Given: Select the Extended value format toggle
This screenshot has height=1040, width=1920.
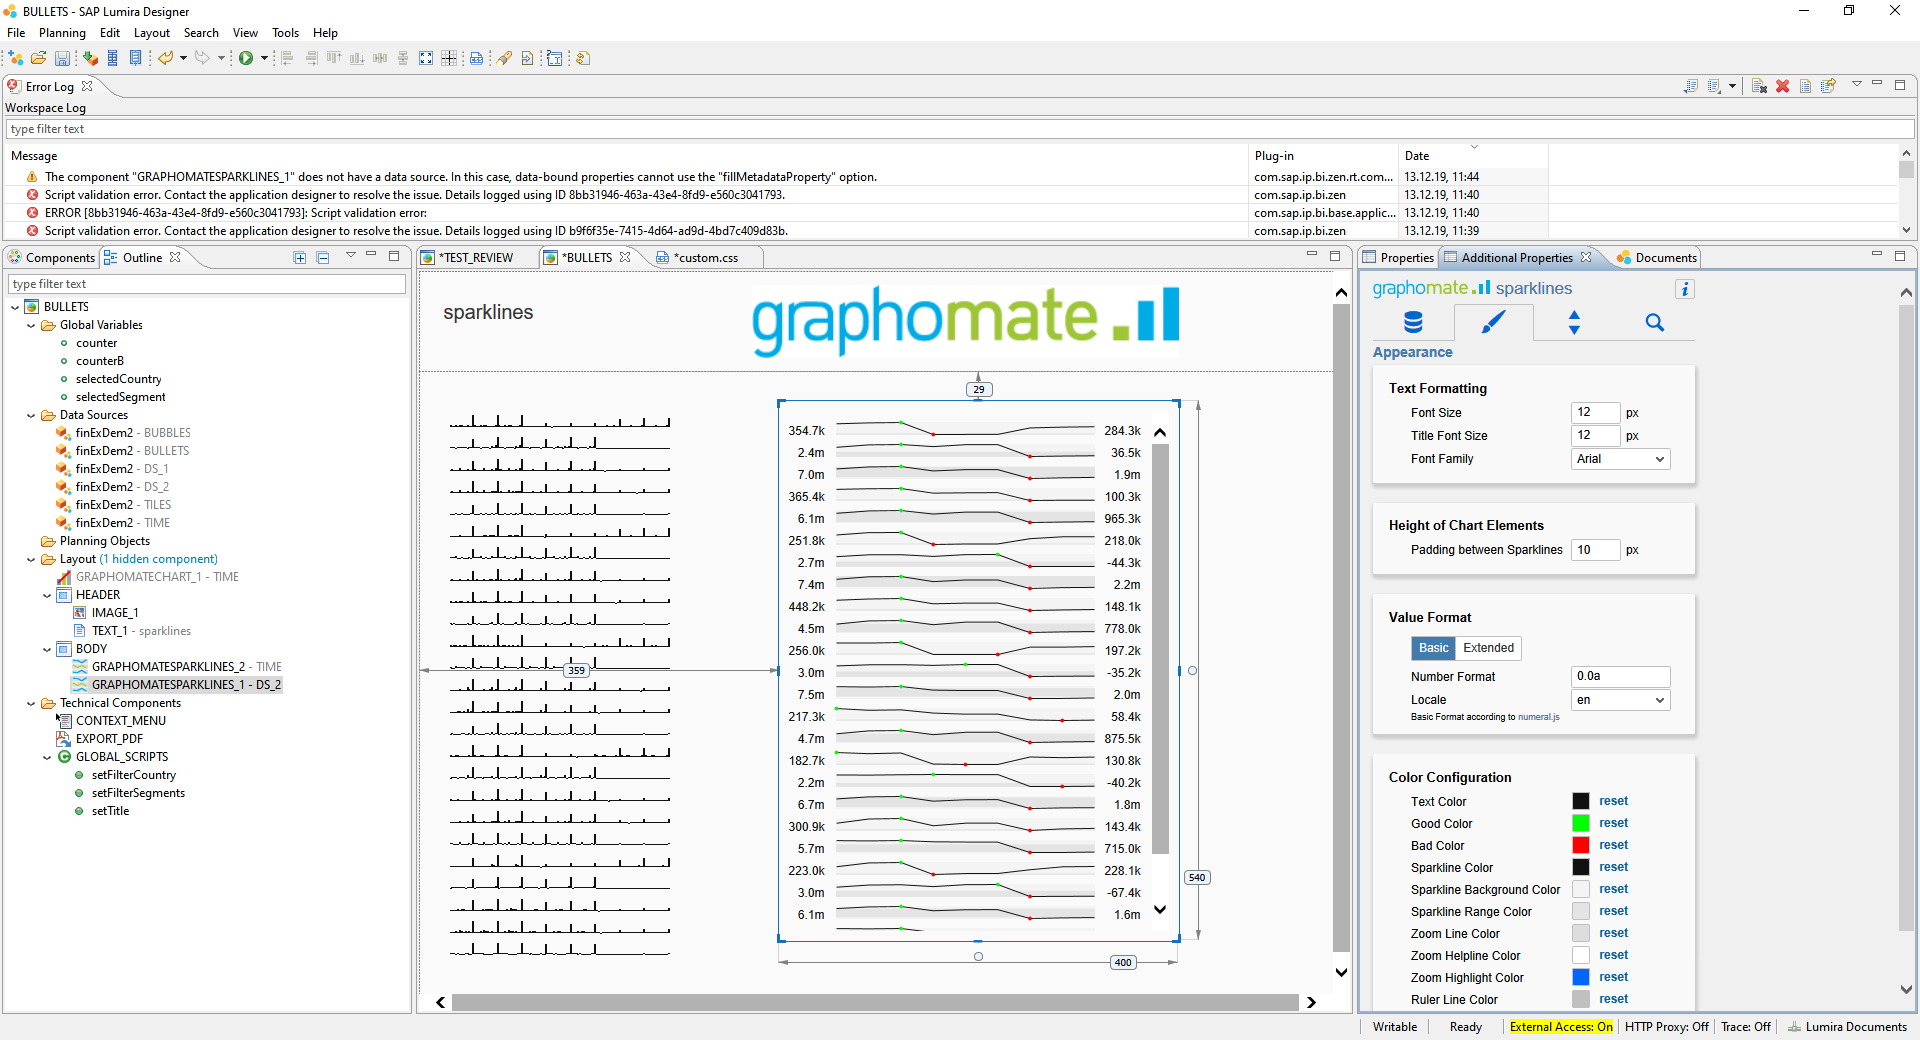Looking at the screenshot, I should (1488, 648).
